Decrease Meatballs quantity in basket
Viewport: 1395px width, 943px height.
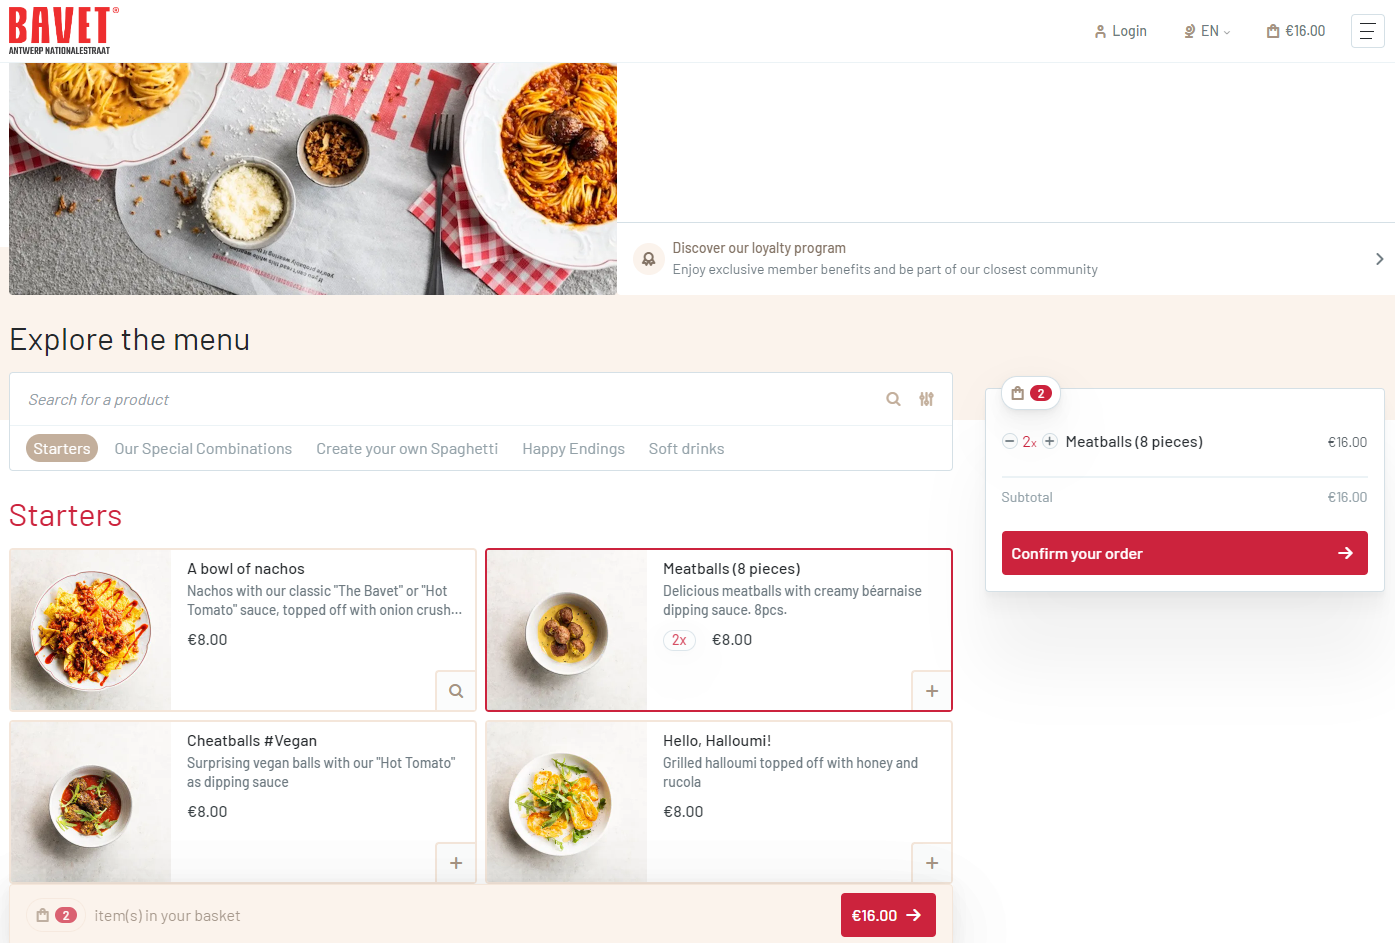point(1010,441)
